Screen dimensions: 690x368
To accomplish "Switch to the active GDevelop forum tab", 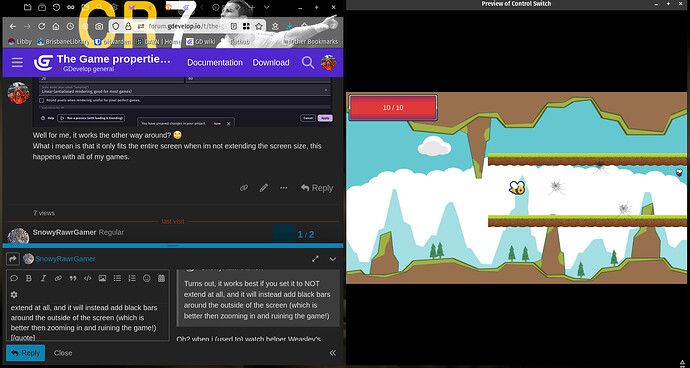I will tap(187, 7).
